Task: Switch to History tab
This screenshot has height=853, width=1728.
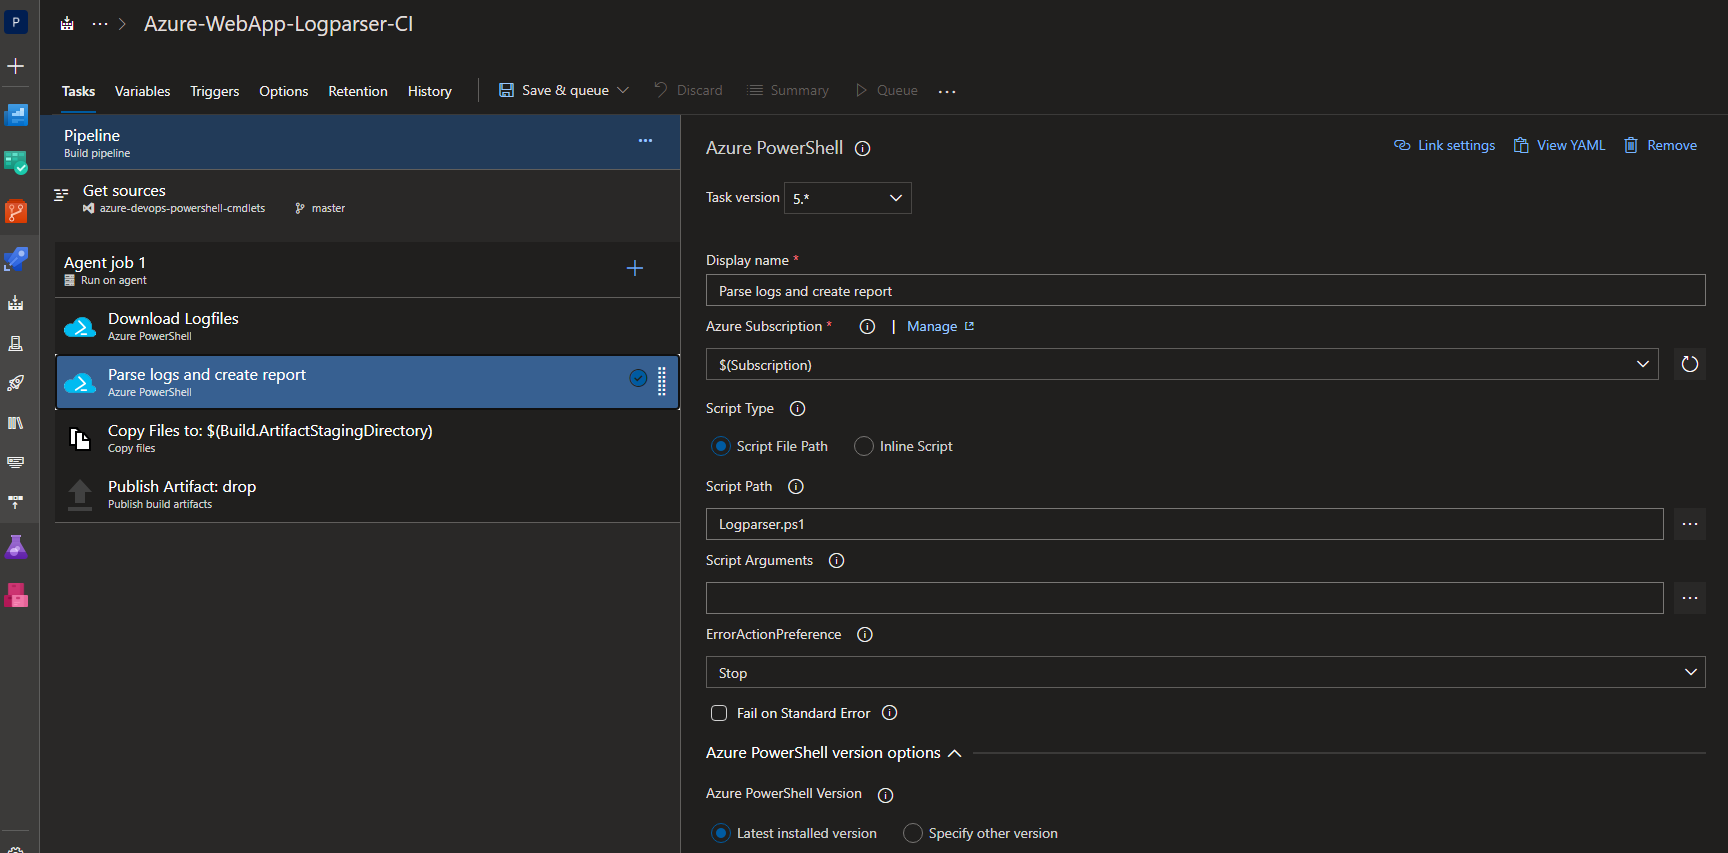Action: tap(429, 91)
